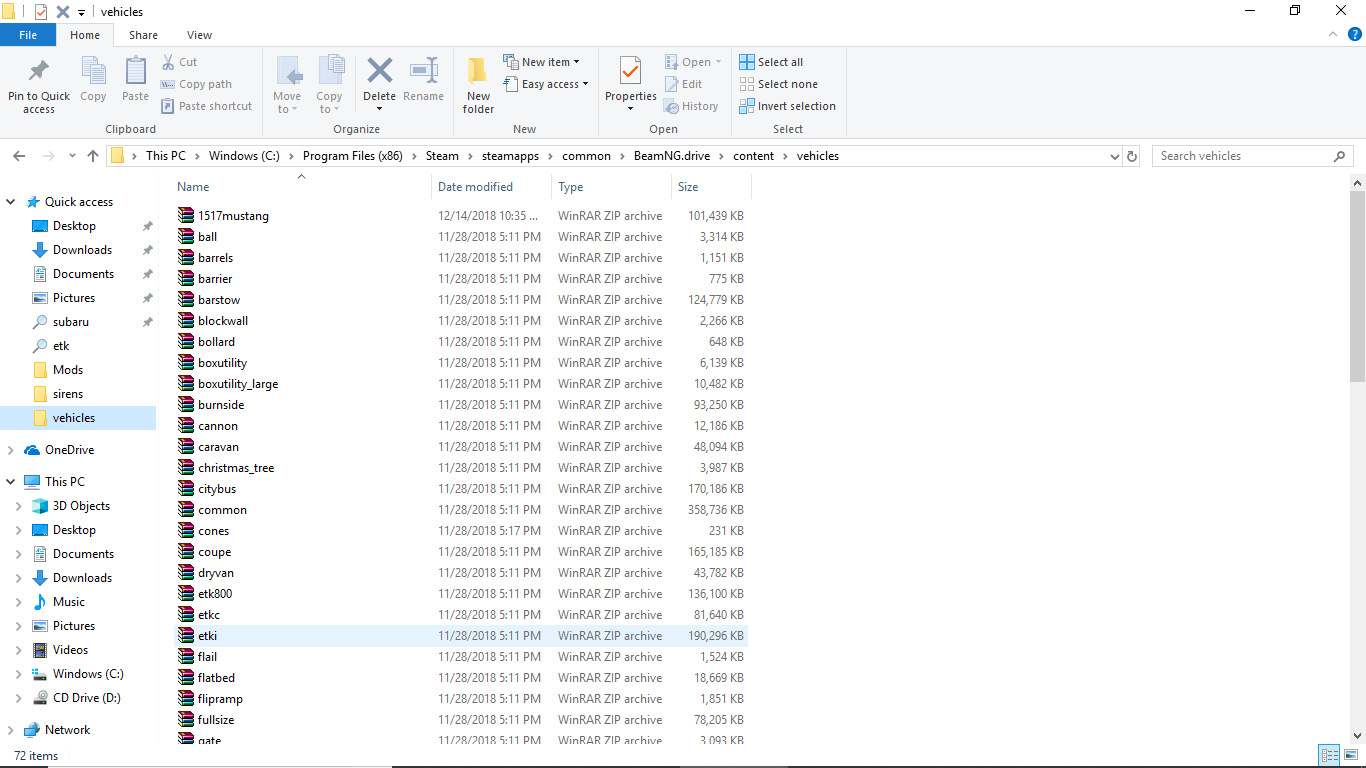Click steamapps in the address breadcrumb
Screen dimensions: 1366x768
click(x=510, y=156)
